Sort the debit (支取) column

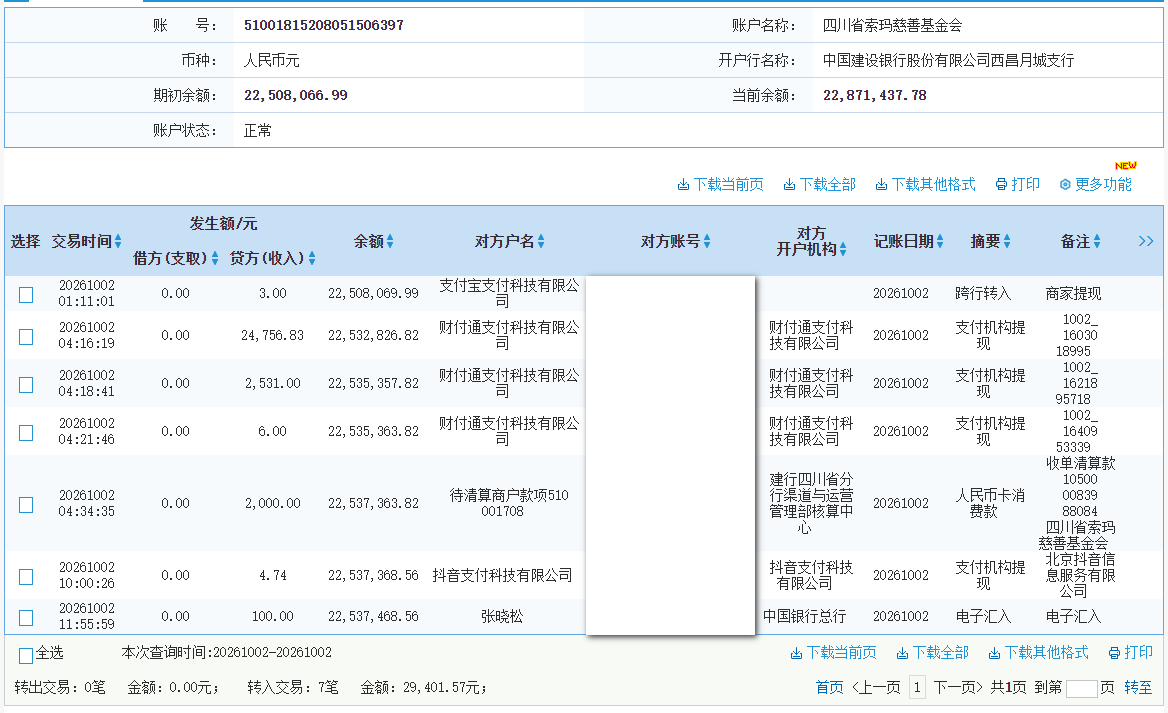215,258
